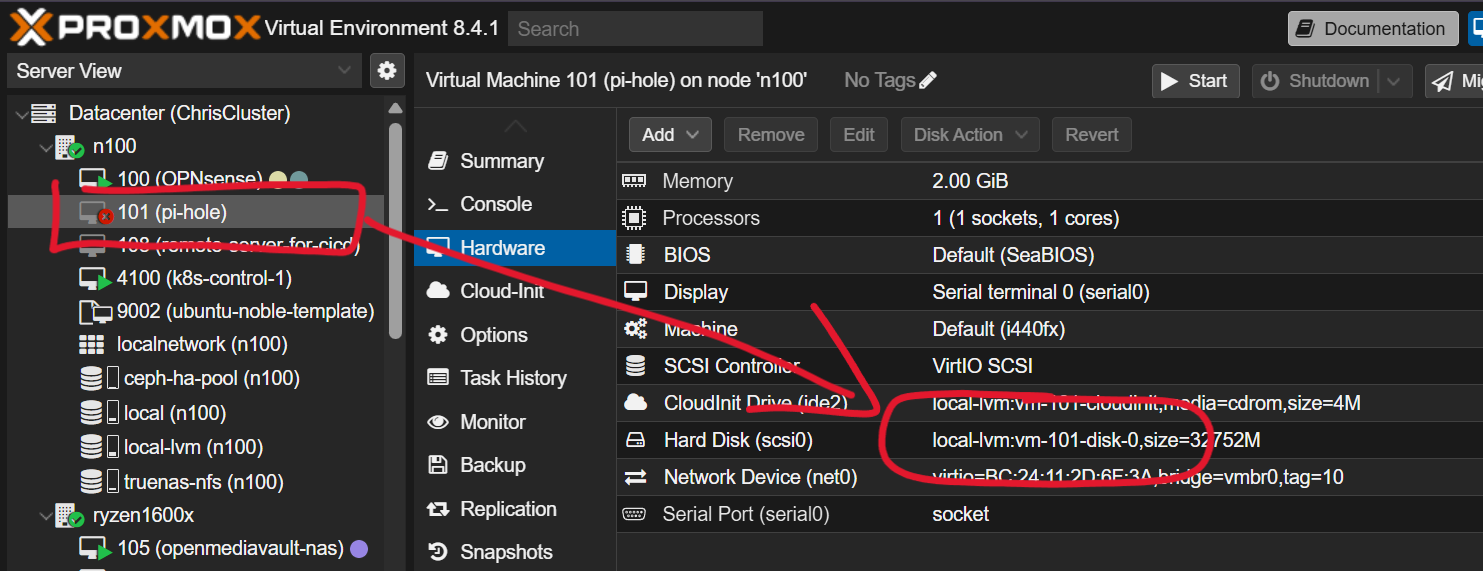
Task: Click the localnetwork (n100) grid icon
Action: point(92,345)
